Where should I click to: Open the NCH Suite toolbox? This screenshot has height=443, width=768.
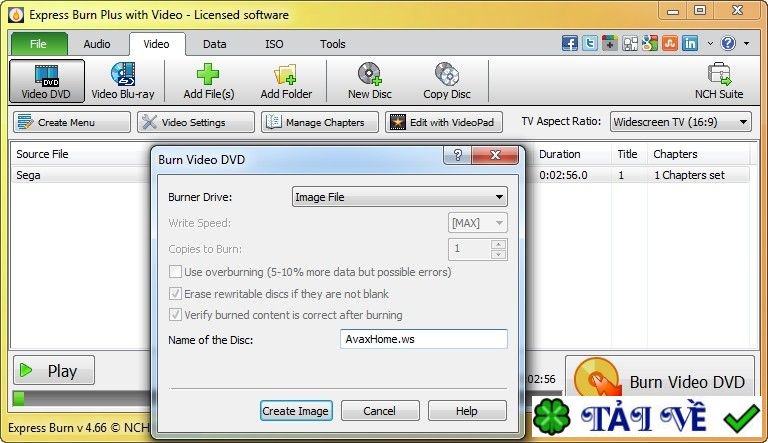point(719,81)
